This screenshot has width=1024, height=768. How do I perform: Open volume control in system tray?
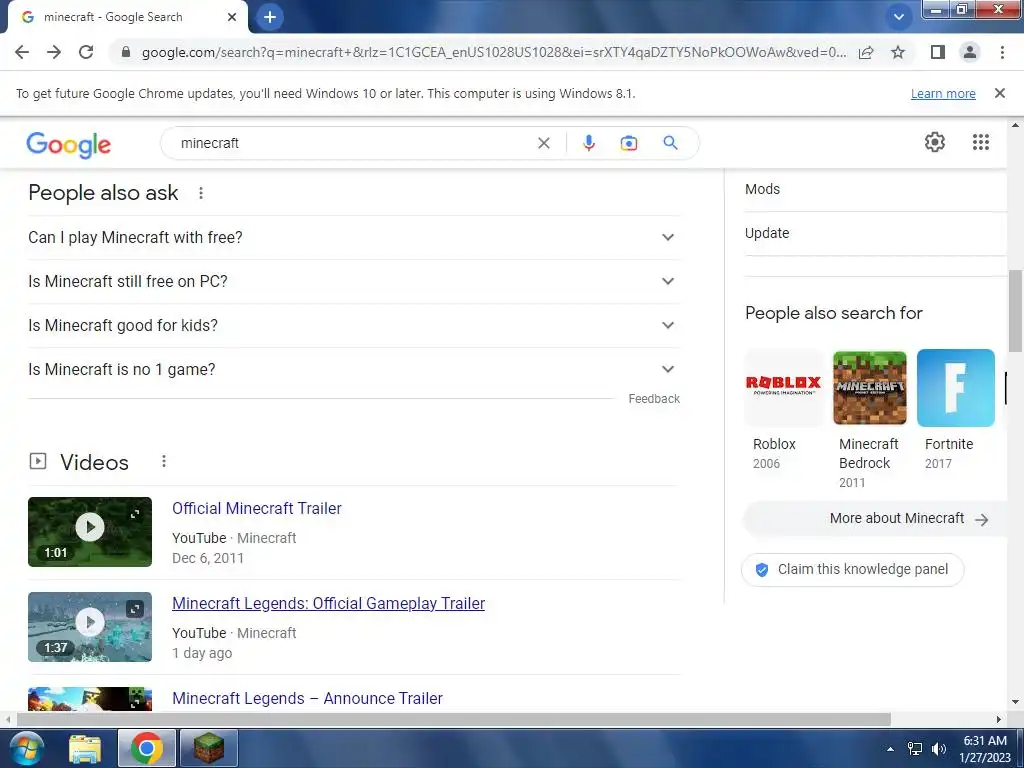(939, 749)
